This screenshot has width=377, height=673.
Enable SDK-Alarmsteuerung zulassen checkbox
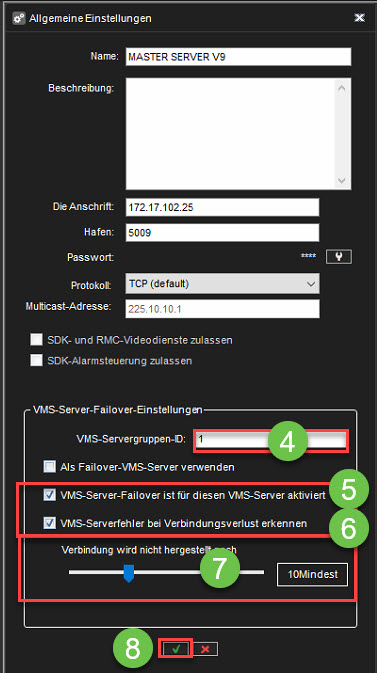36,360
